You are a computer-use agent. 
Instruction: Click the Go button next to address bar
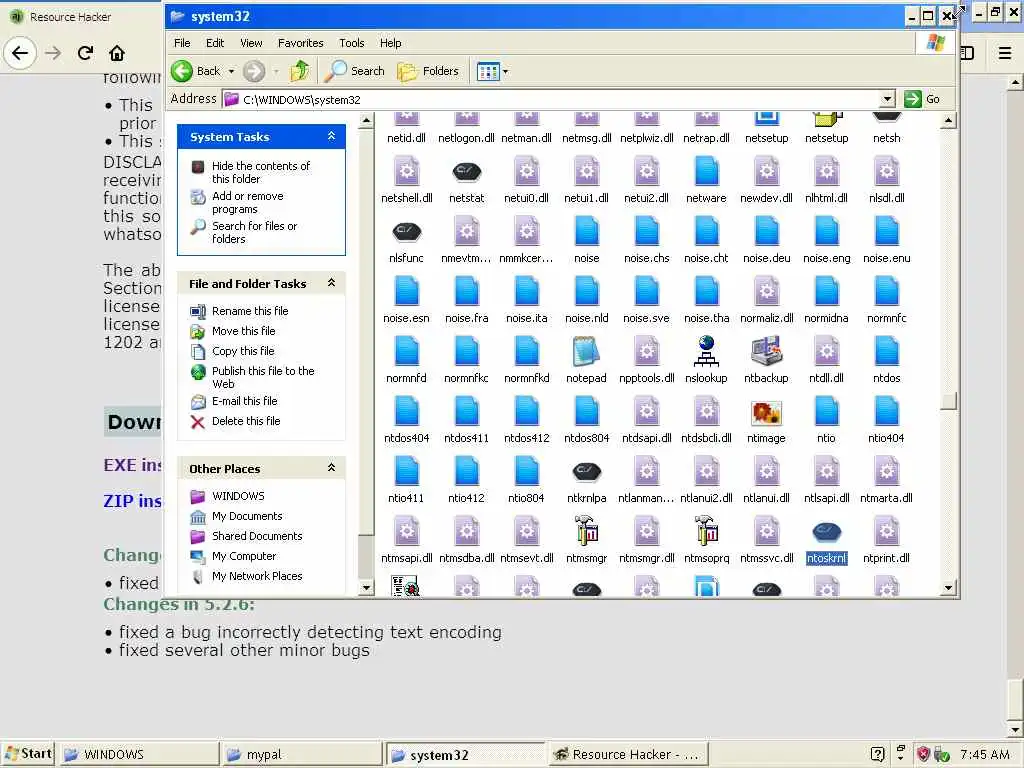(x=922, y=99)
